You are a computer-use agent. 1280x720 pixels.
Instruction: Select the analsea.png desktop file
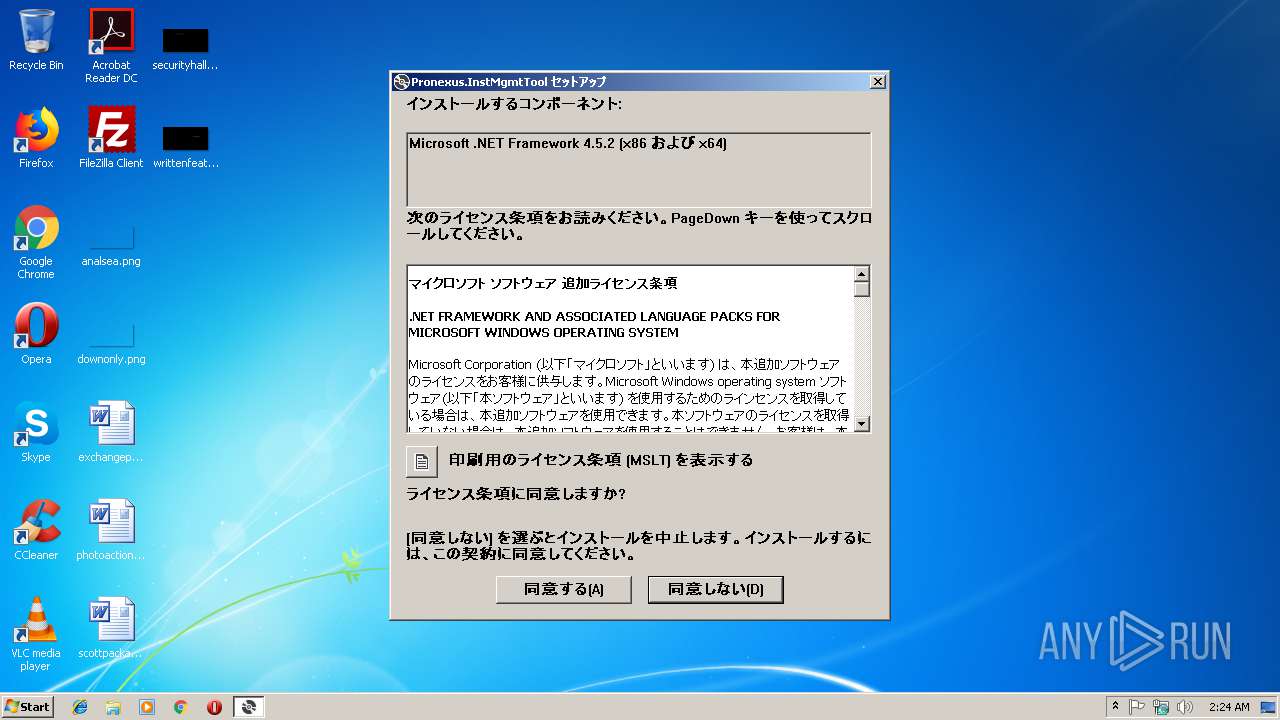coord(111,244)
